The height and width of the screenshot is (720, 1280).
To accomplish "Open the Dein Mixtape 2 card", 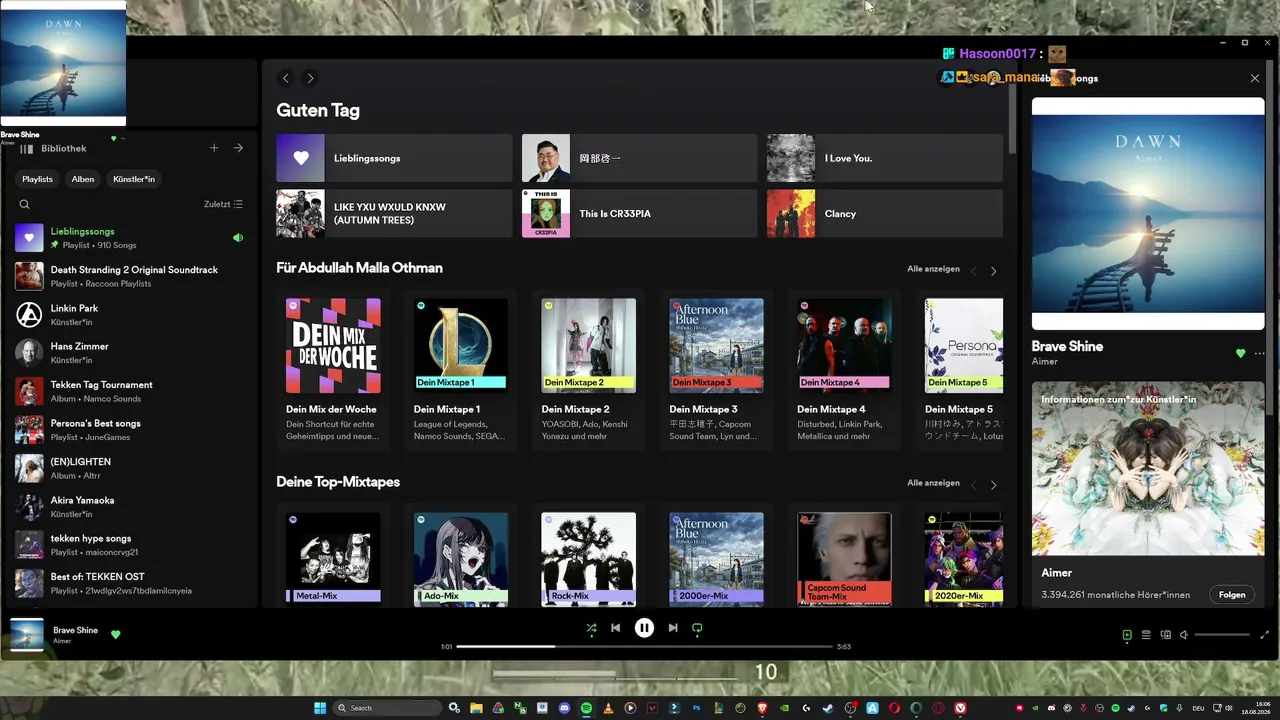I will 589,370.
